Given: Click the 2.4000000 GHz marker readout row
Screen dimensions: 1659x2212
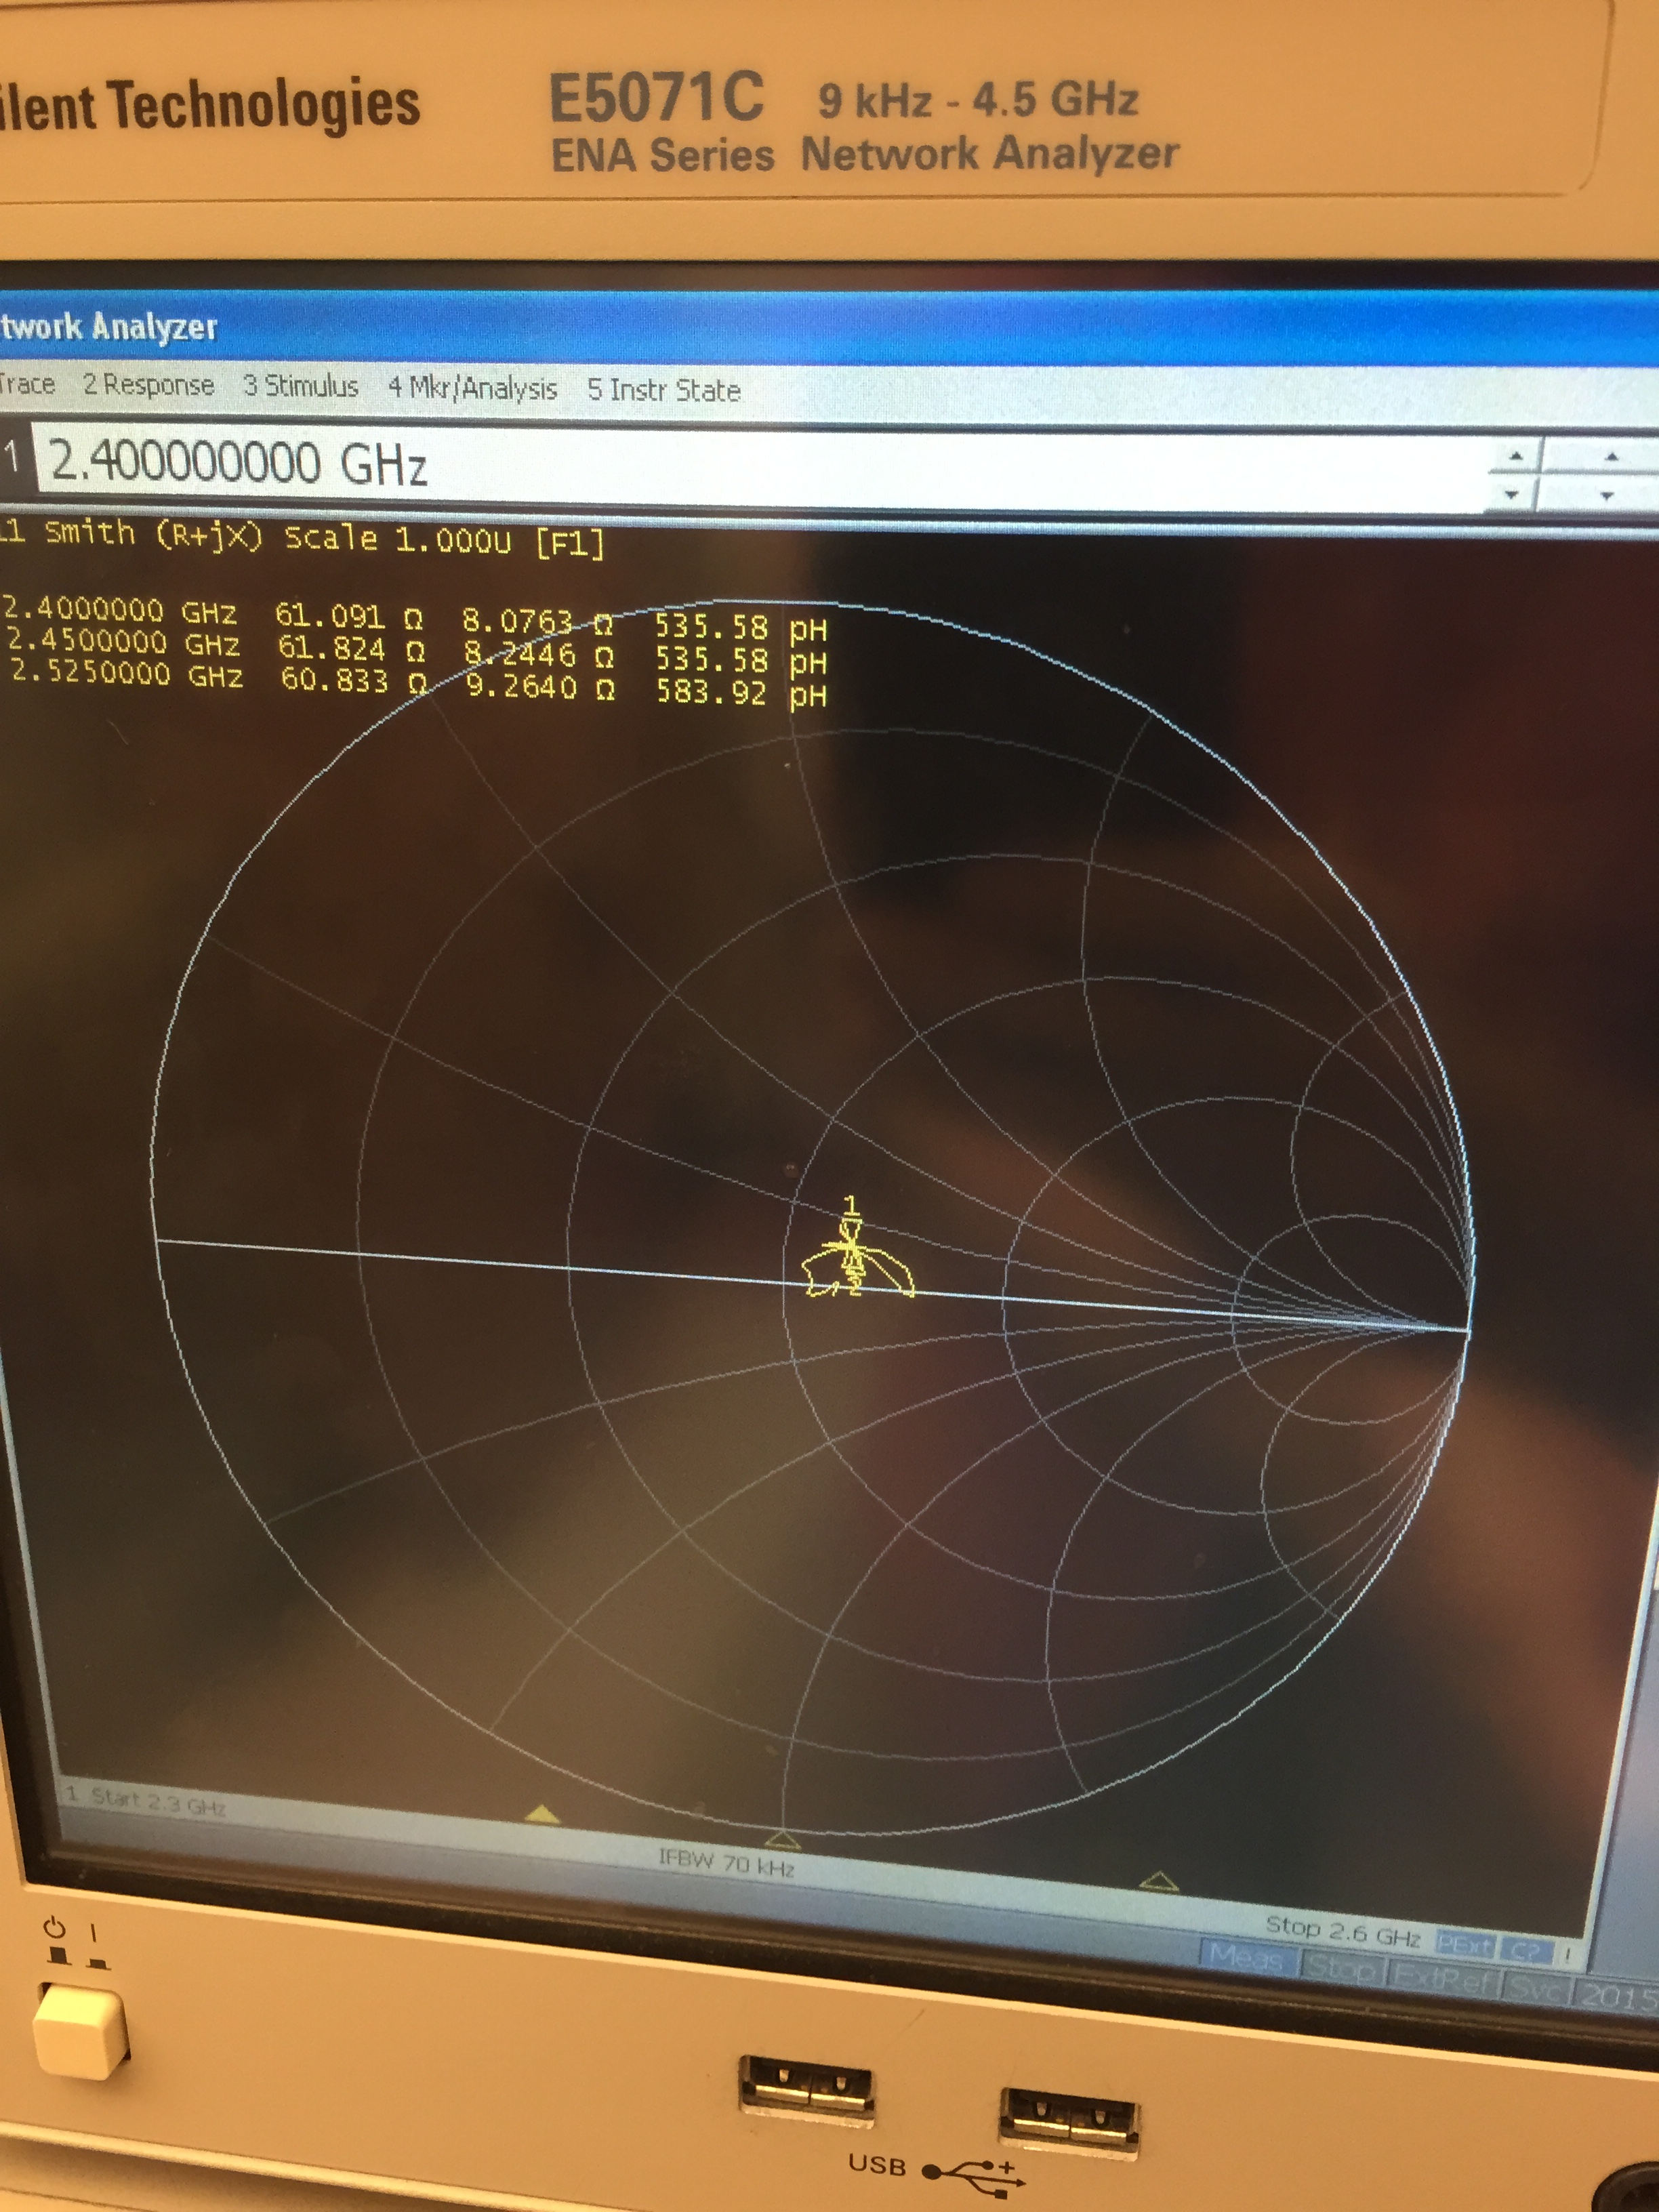Looking at the screenshot, I should click(415, 619).
